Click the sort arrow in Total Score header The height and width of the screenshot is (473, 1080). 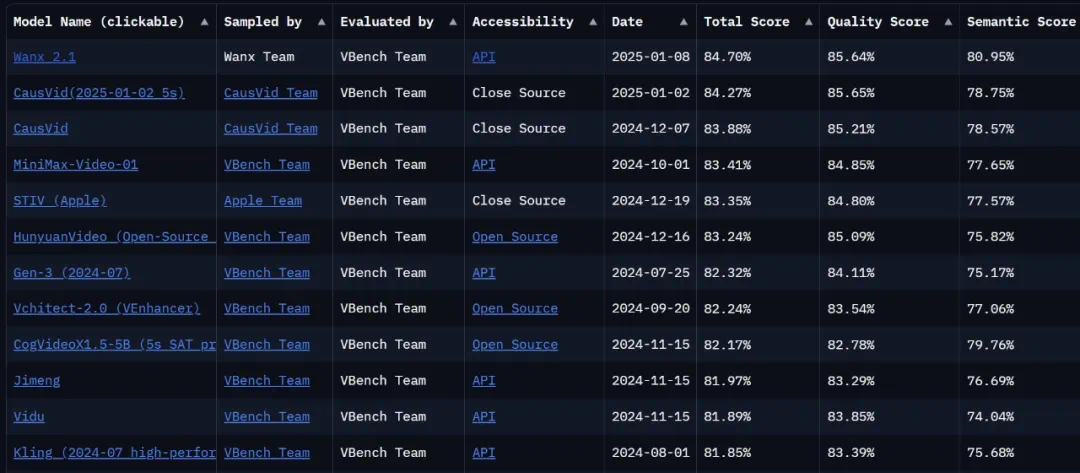(808, 21)
